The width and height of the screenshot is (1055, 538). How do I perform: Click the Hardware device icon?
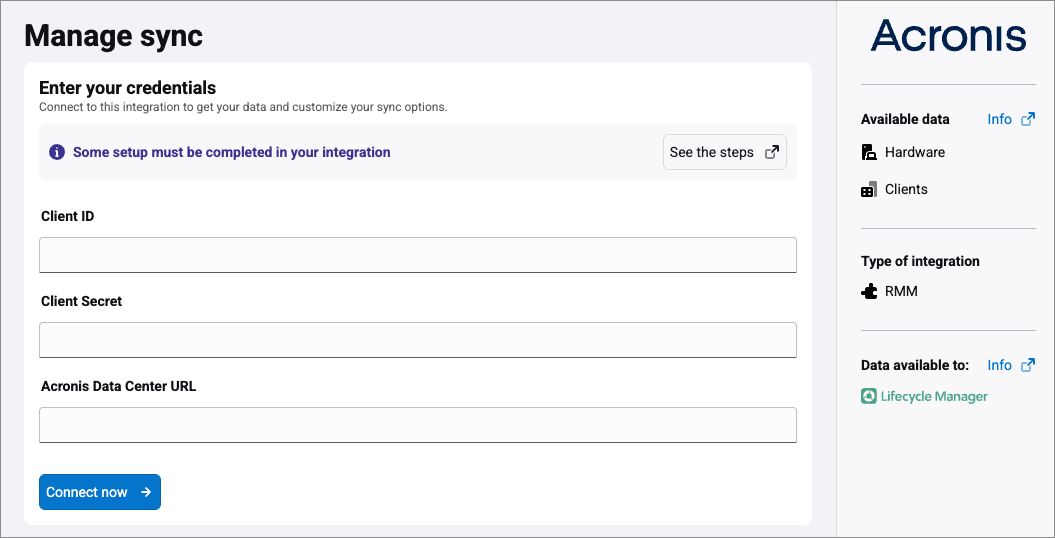pyautogui.click(x=869, y=152)
